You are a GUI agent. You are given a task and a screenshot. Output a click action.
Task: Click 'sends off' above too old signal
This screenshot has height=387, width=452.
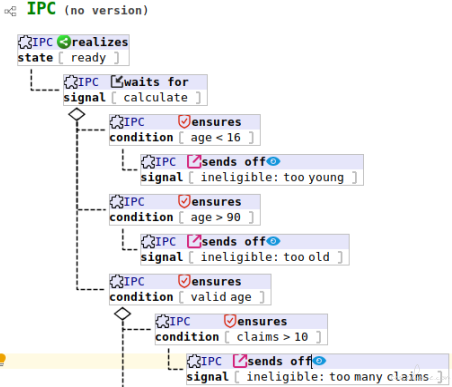[x=233, y=241]
